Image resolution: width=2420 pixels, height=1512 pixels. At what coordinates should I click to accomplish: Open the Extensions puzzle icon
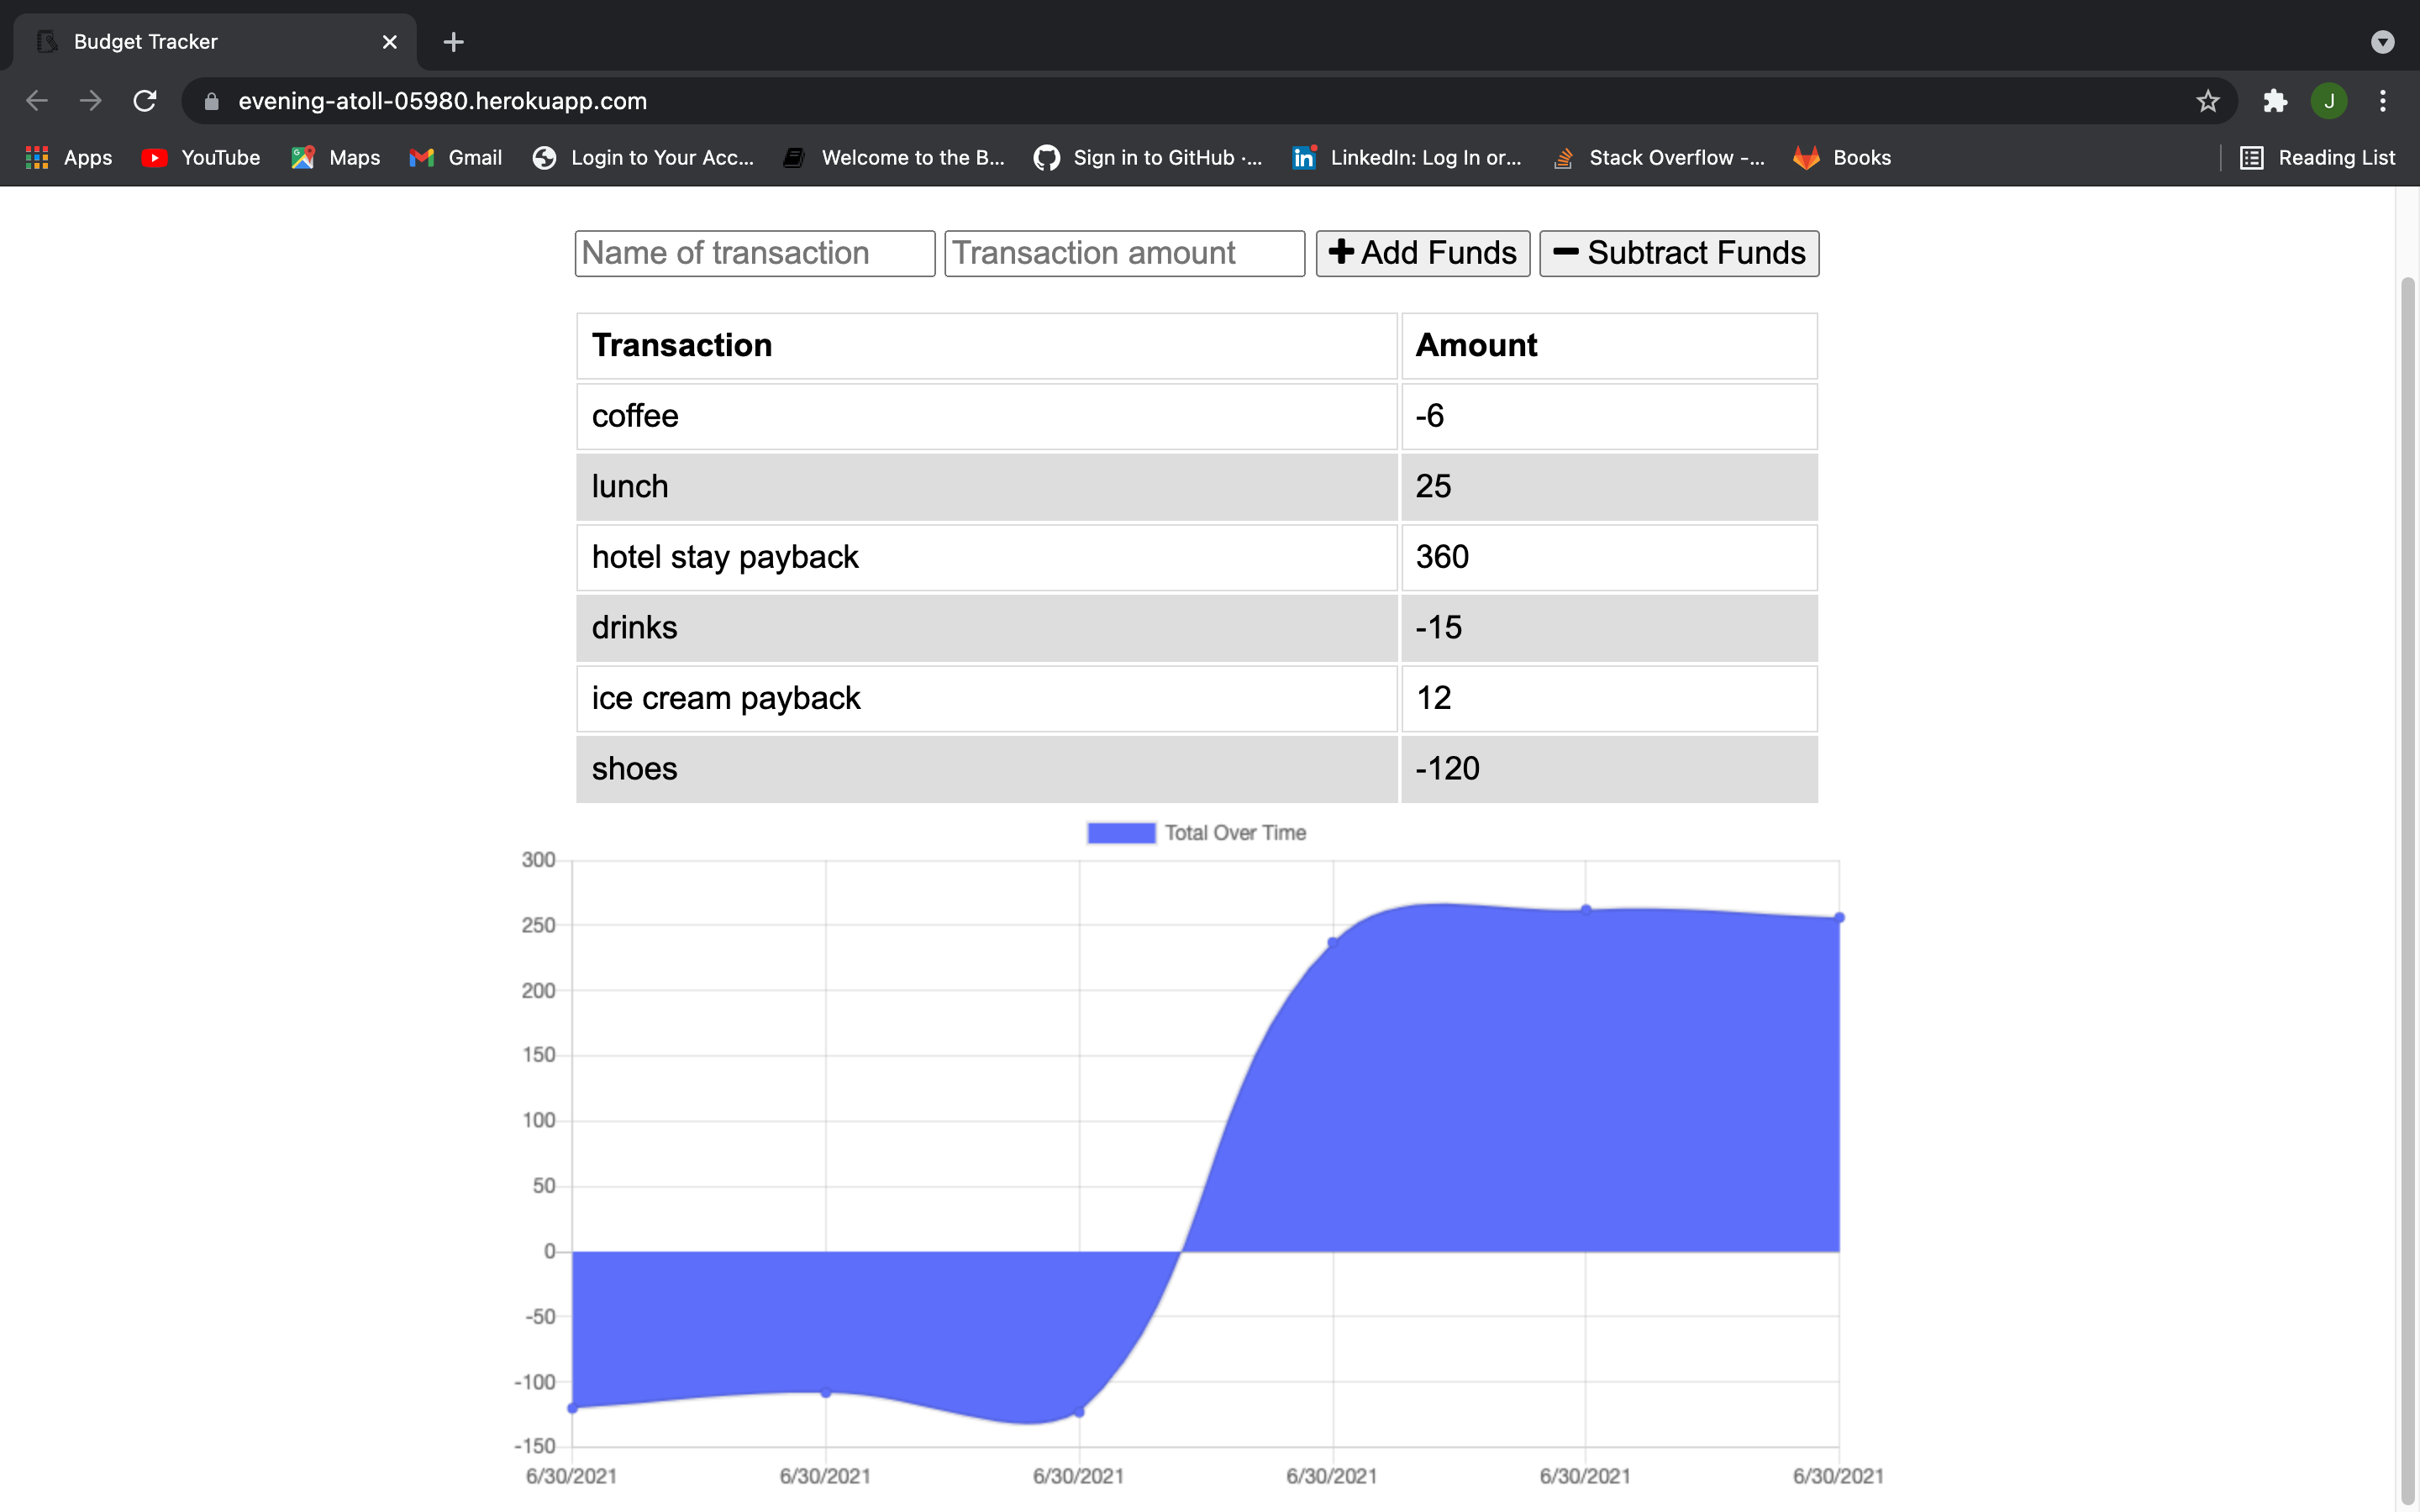2275,101
